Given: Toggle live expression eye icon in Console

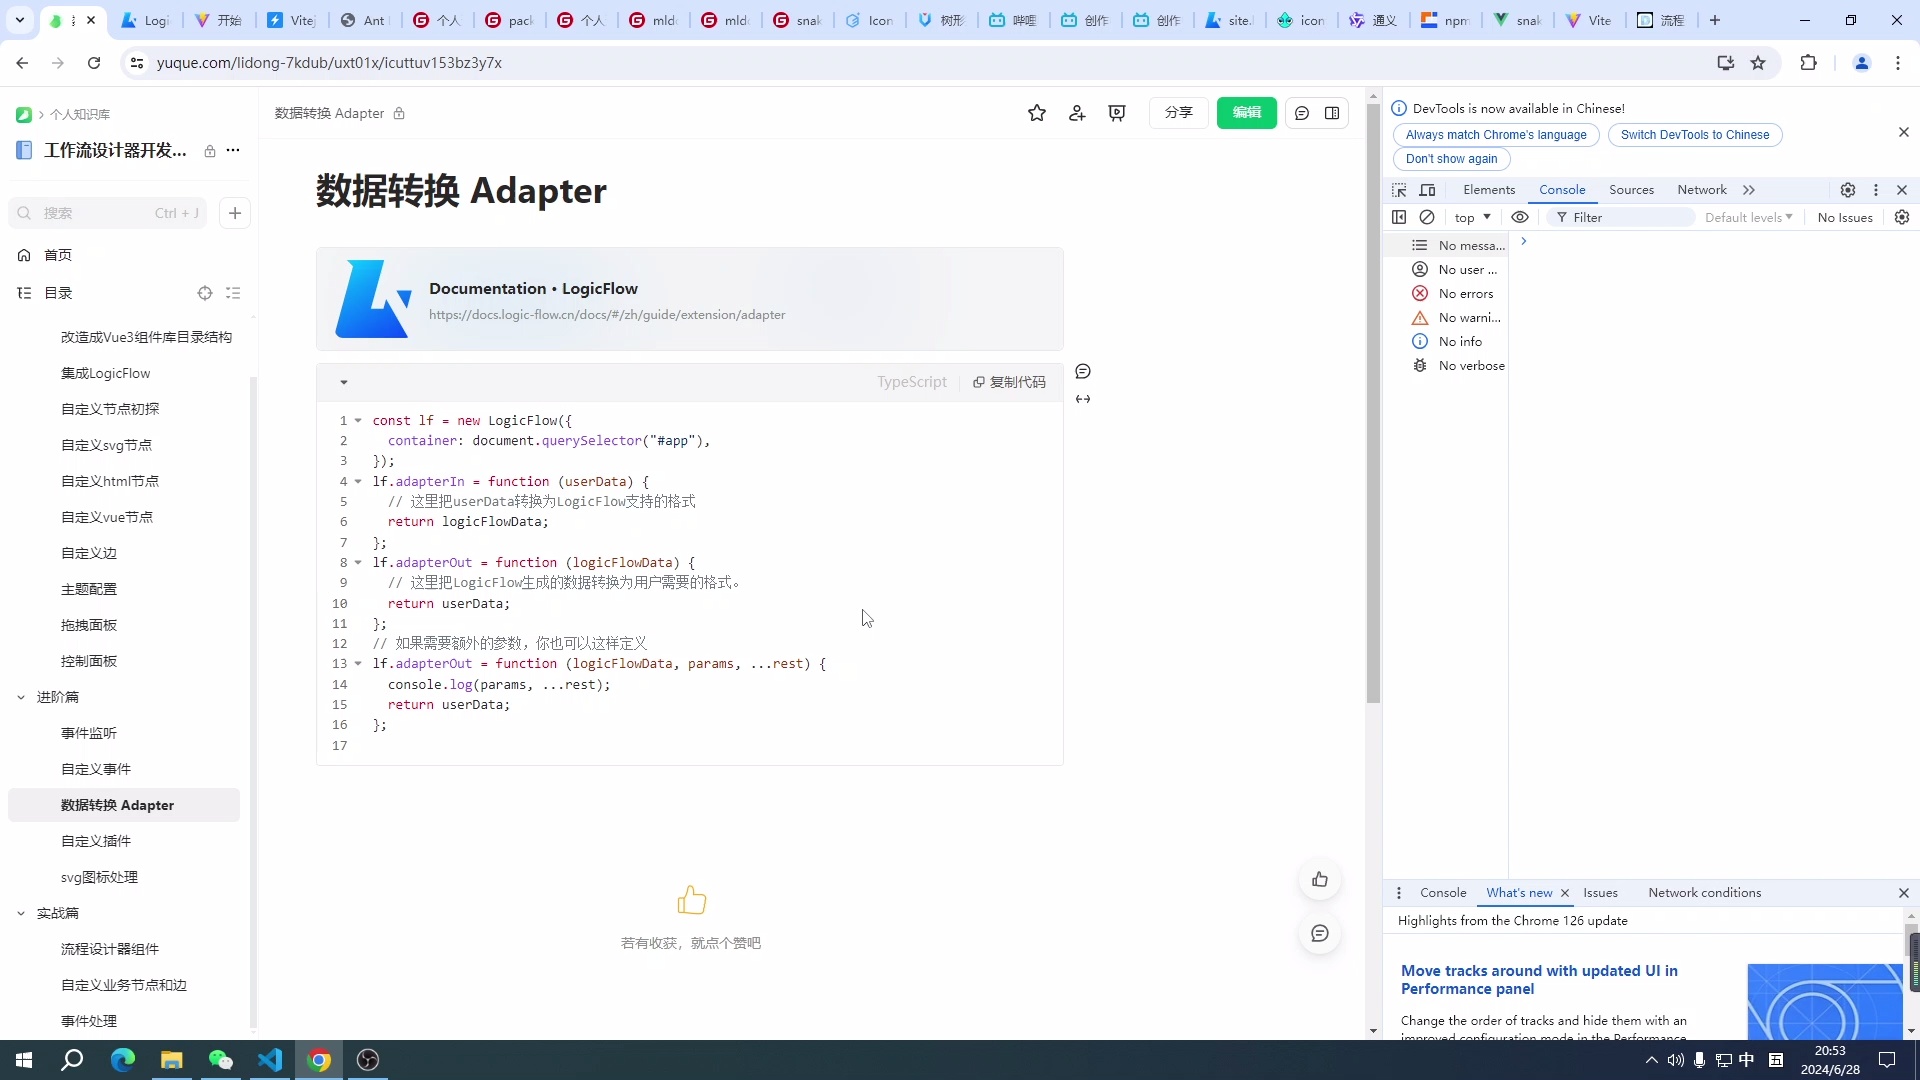Looking at the screenshot, I should (1520, 217).
